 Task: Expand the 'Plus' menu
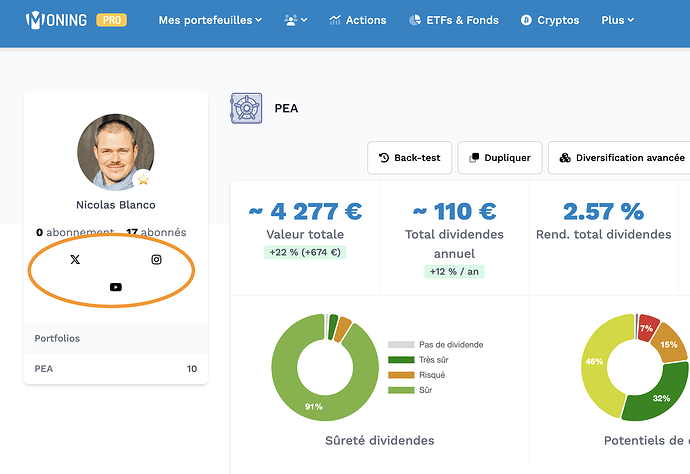pyautogui.click(x=616, y=20)
